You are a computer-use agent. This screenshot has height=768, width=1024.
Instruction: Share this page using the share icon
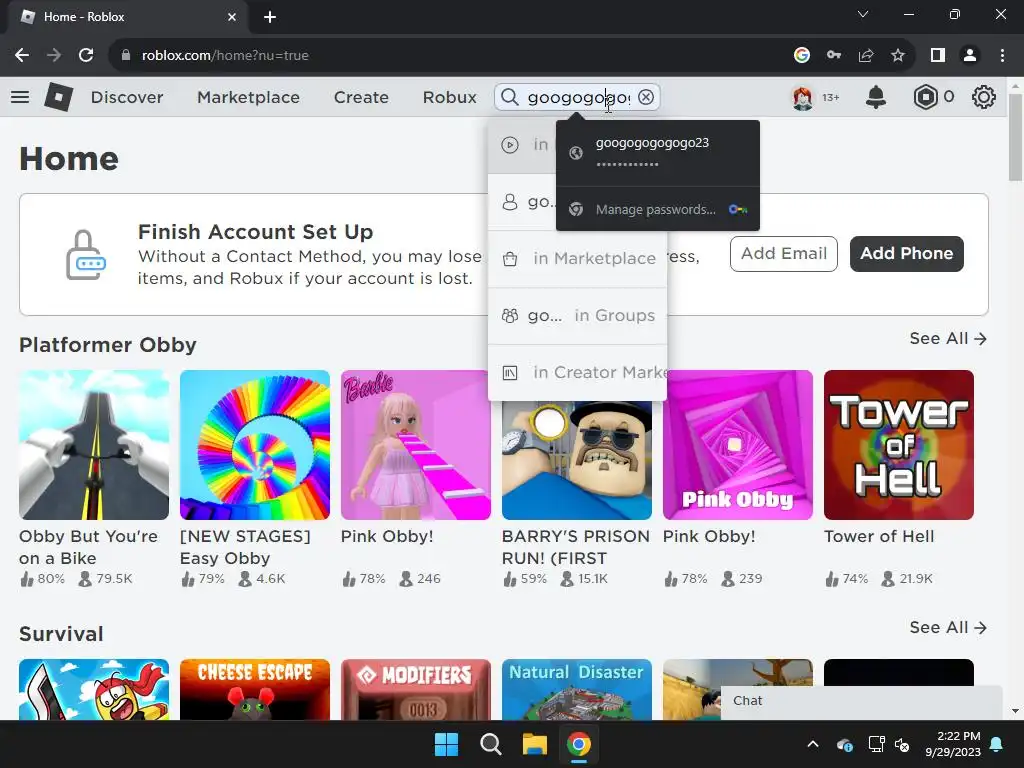[866, 56]
